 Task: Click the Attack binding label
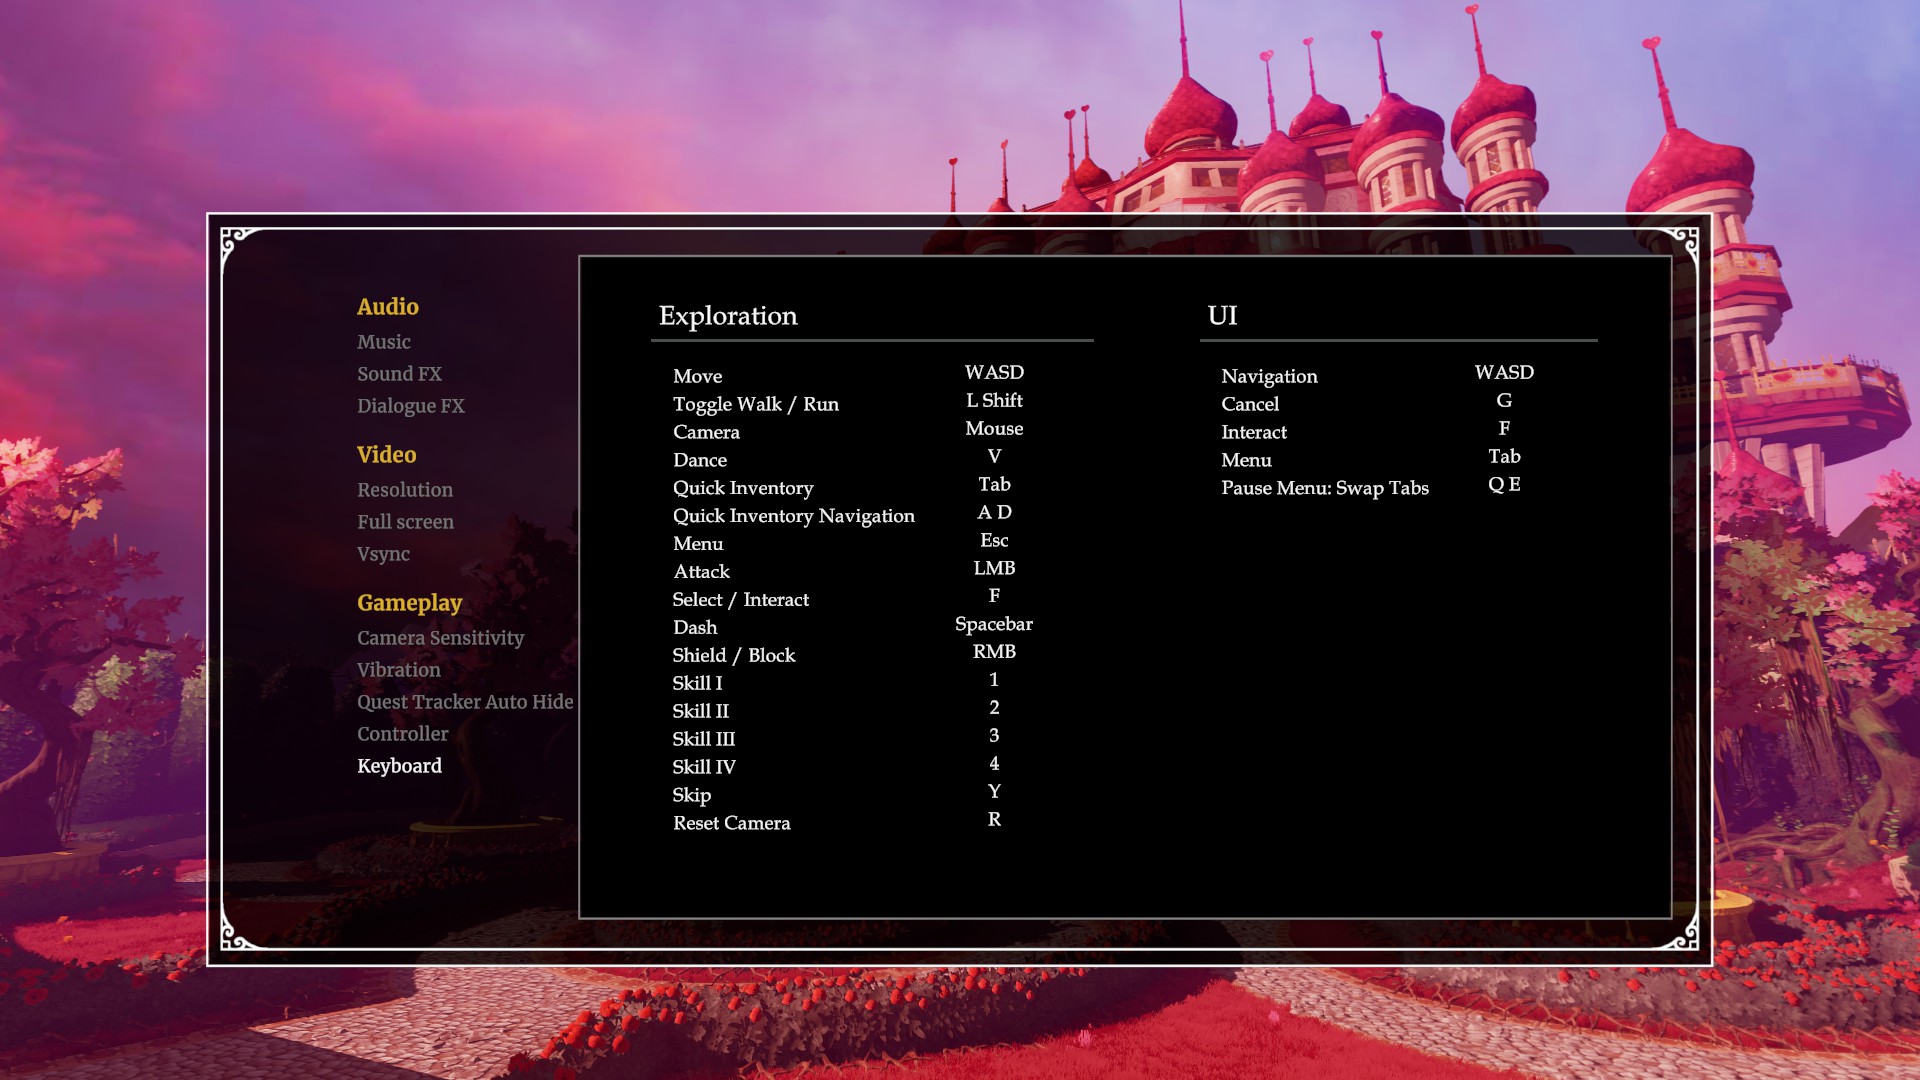[701, 572]
